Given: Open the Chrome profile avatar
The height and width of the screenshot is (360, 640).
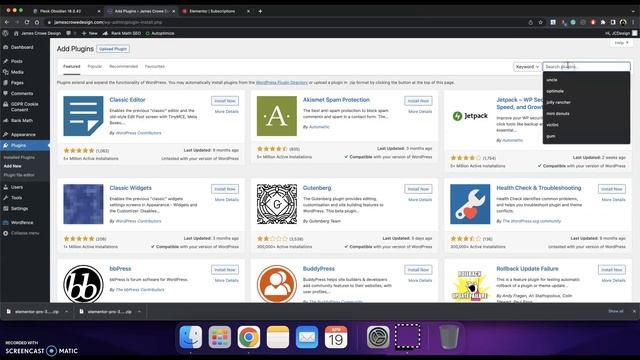Looking at the screenshot, I should click(x=623, y=22).
